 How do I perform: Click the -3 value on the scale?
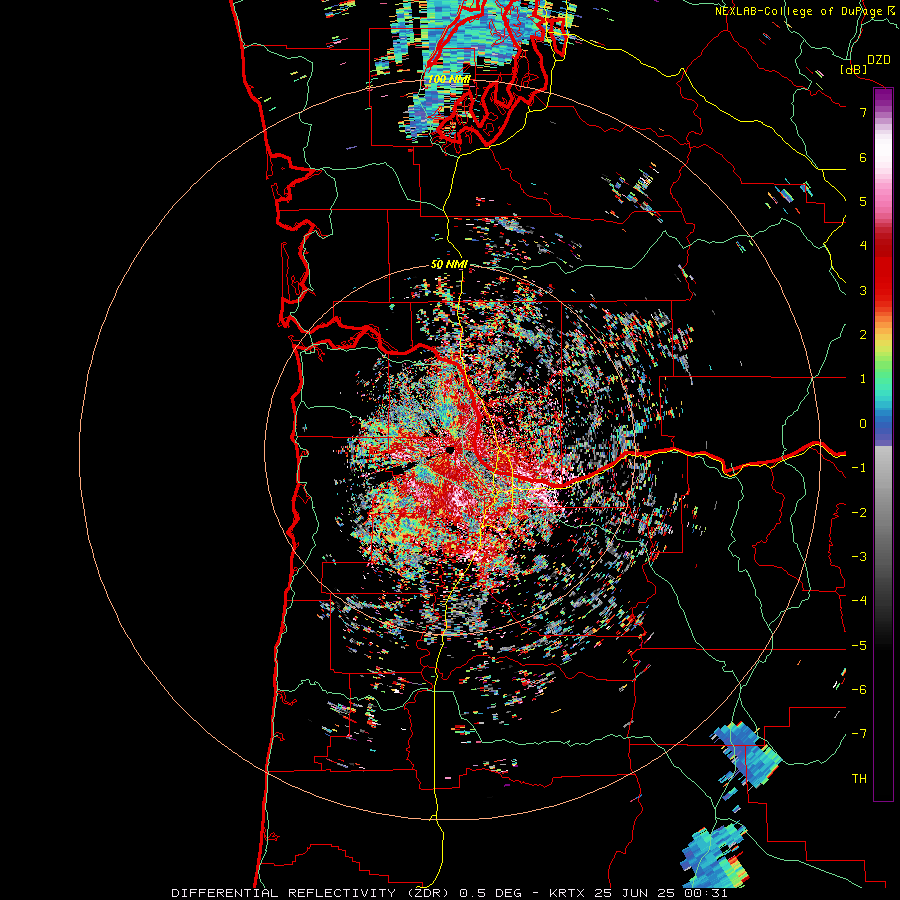click(859, 557)
